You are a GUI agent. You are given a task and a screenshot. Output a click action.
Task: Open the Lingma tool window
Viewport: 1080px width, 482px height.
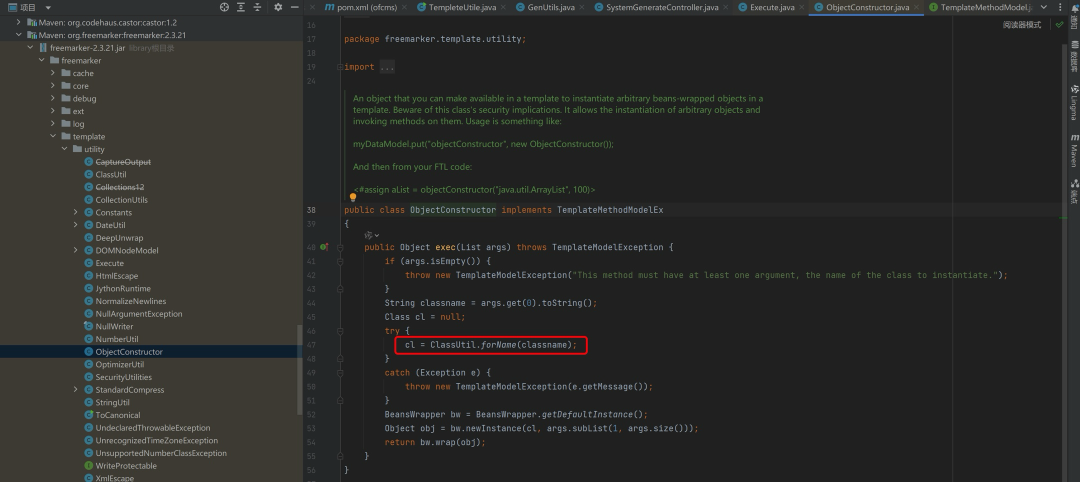pyautogui.click(x=1074, y=103)
